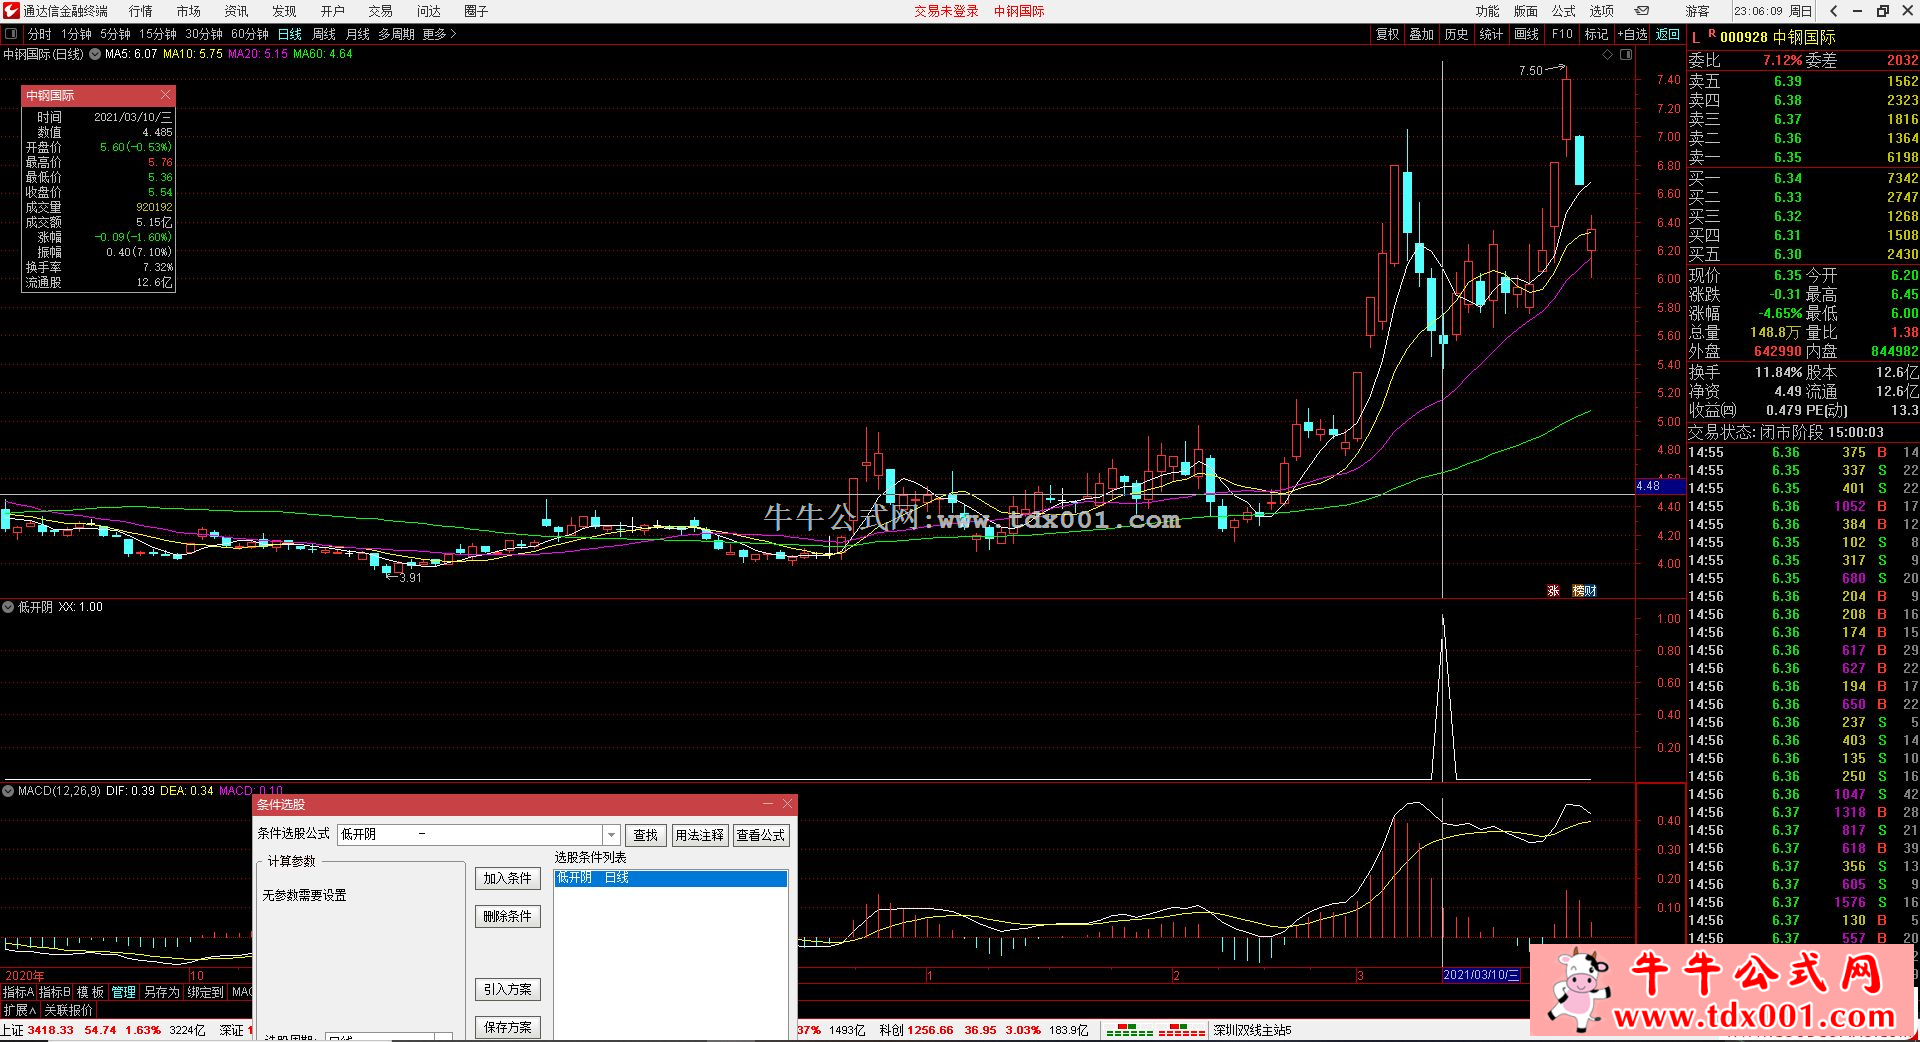Image resolution: width=1920 pixels, height=1042 pixels.
Task: Click the 返回 button
Action: pos(1668,34)
